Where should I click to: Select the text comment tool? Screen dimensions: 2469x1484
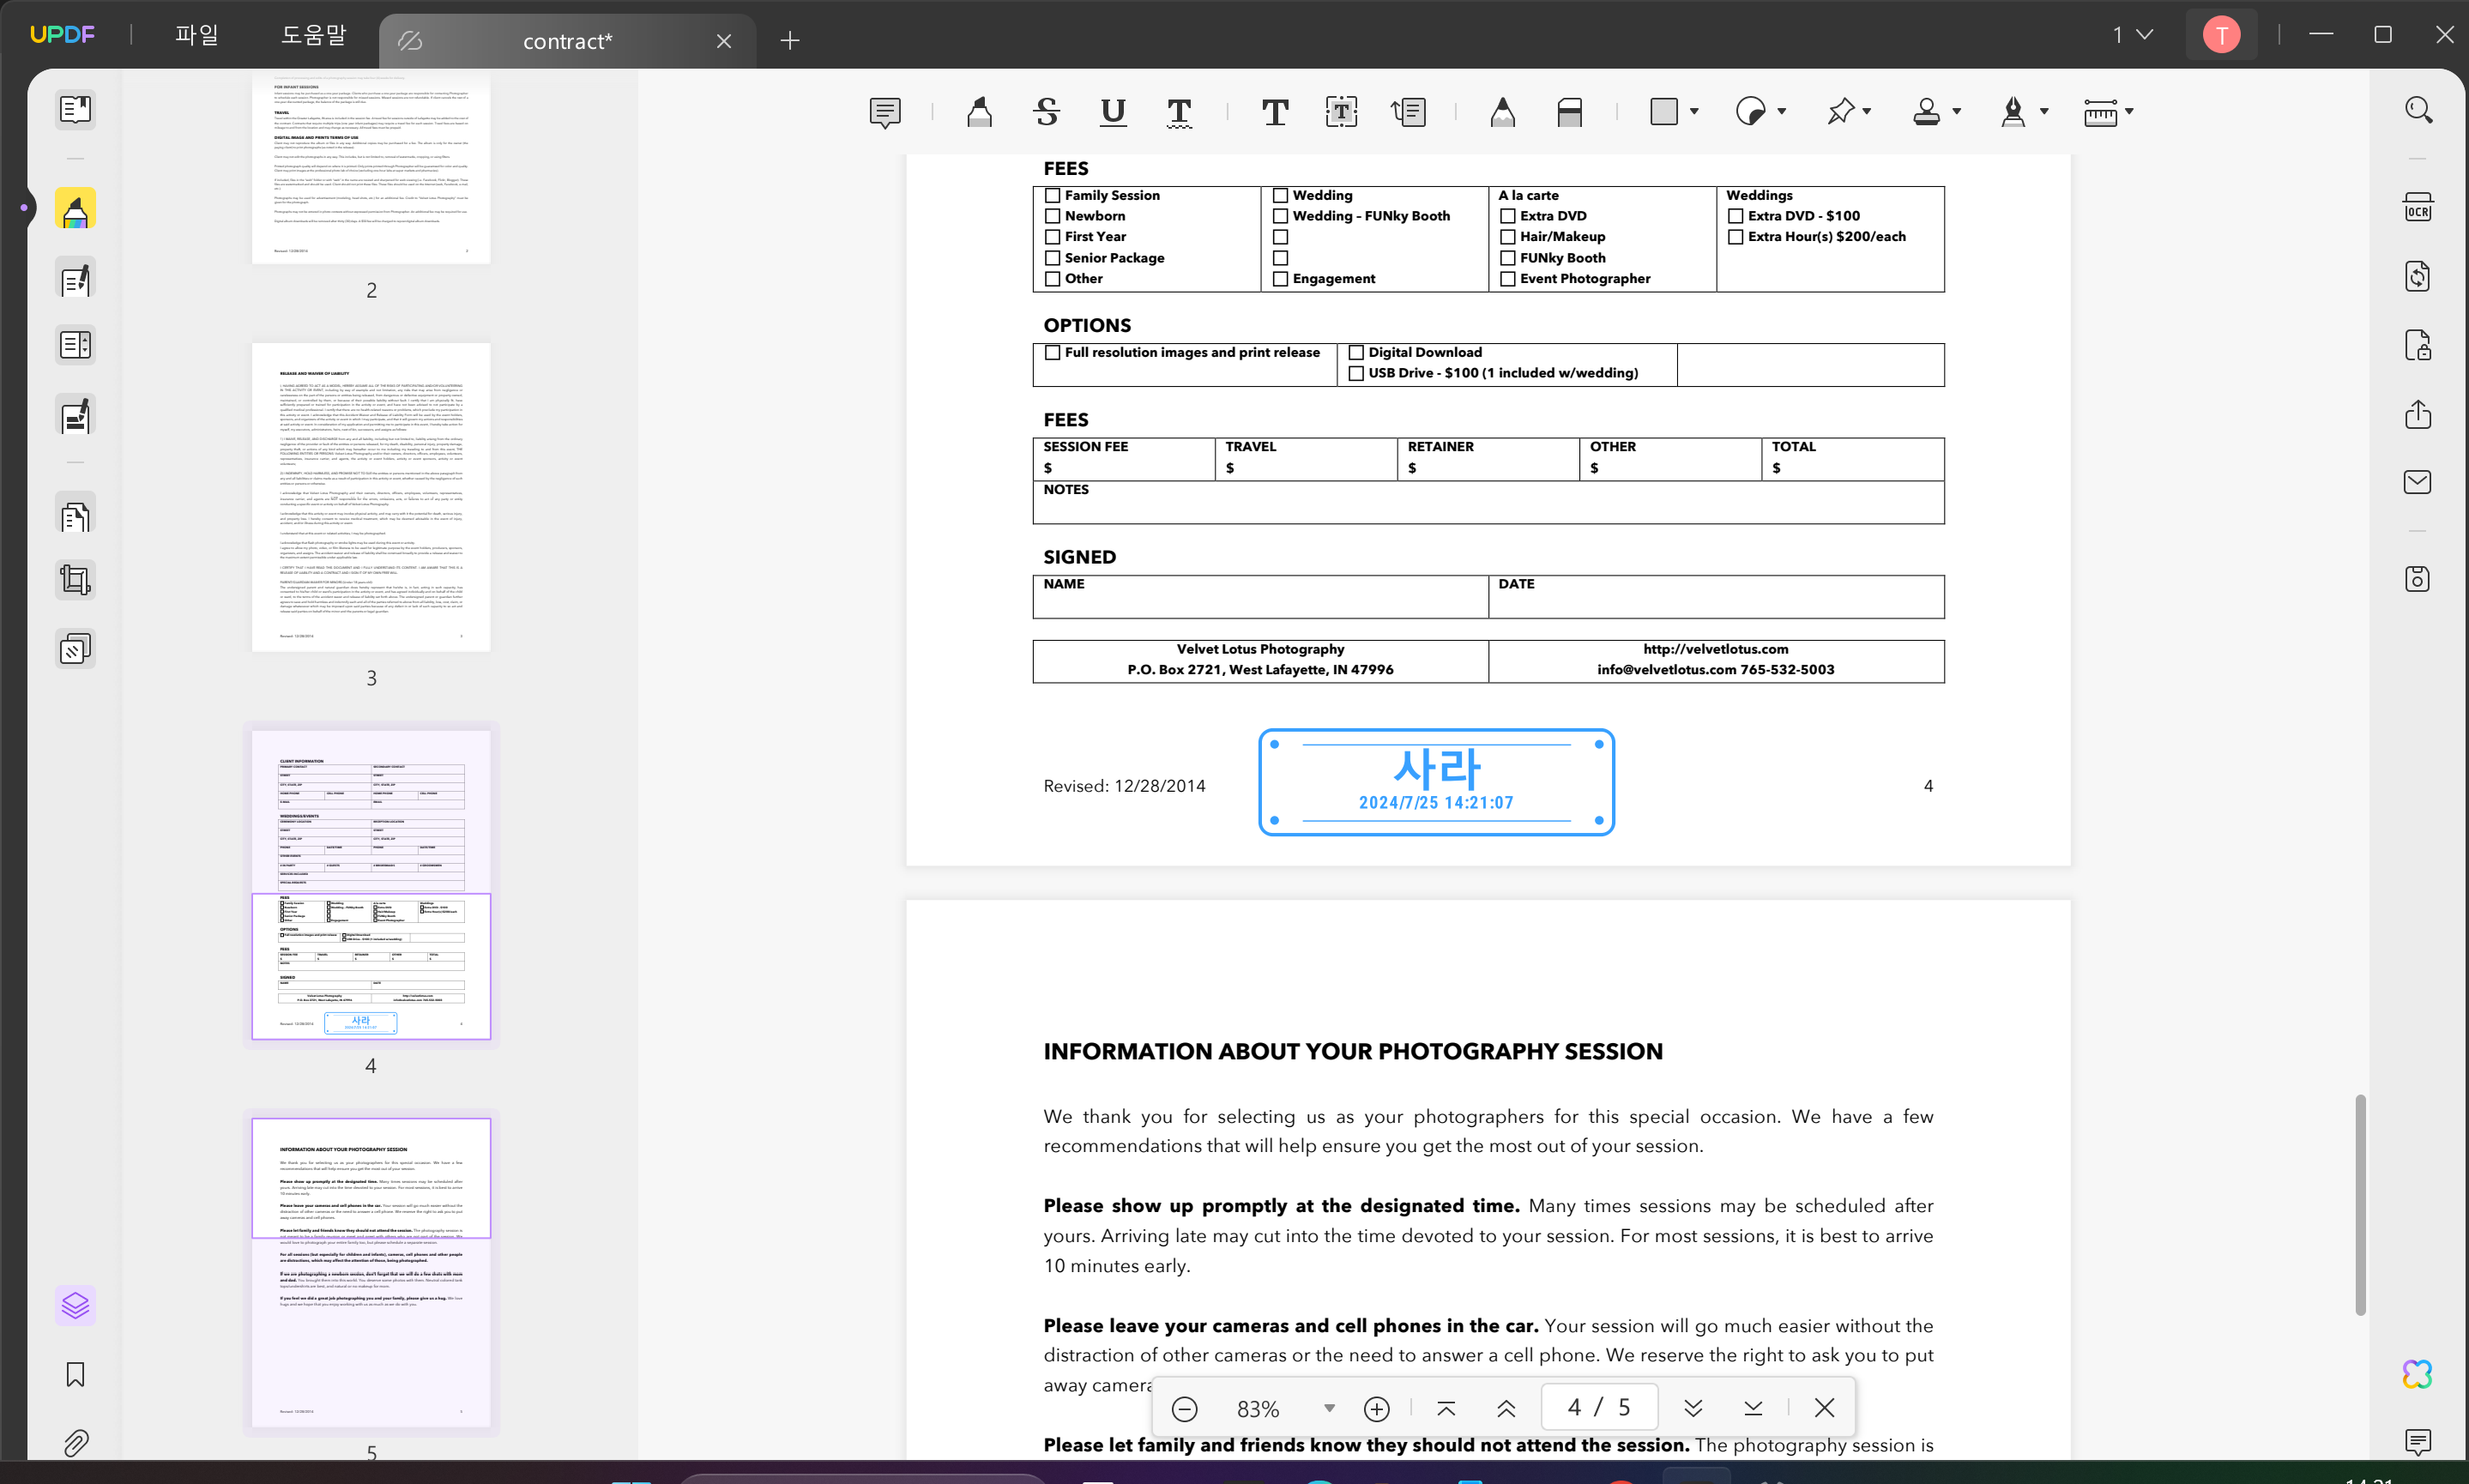tap(1274, 112)
